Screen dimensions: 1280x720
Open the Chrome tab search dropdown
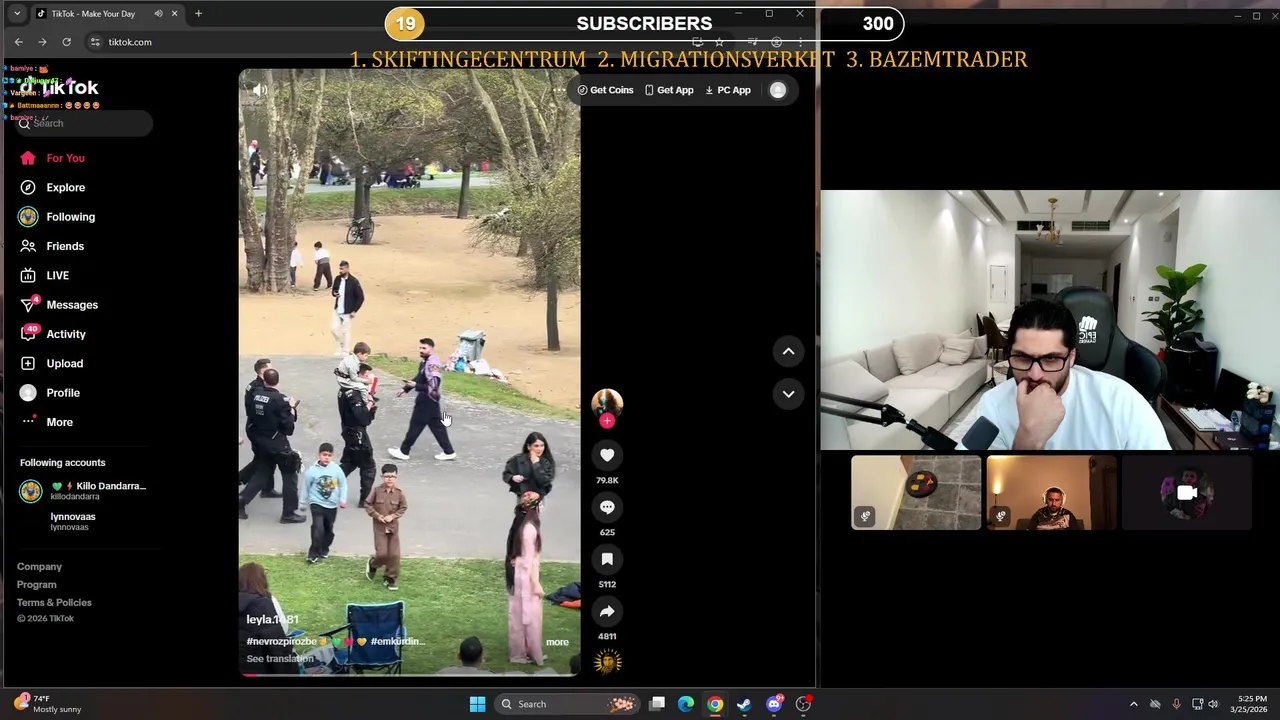[x=17, y=14]
